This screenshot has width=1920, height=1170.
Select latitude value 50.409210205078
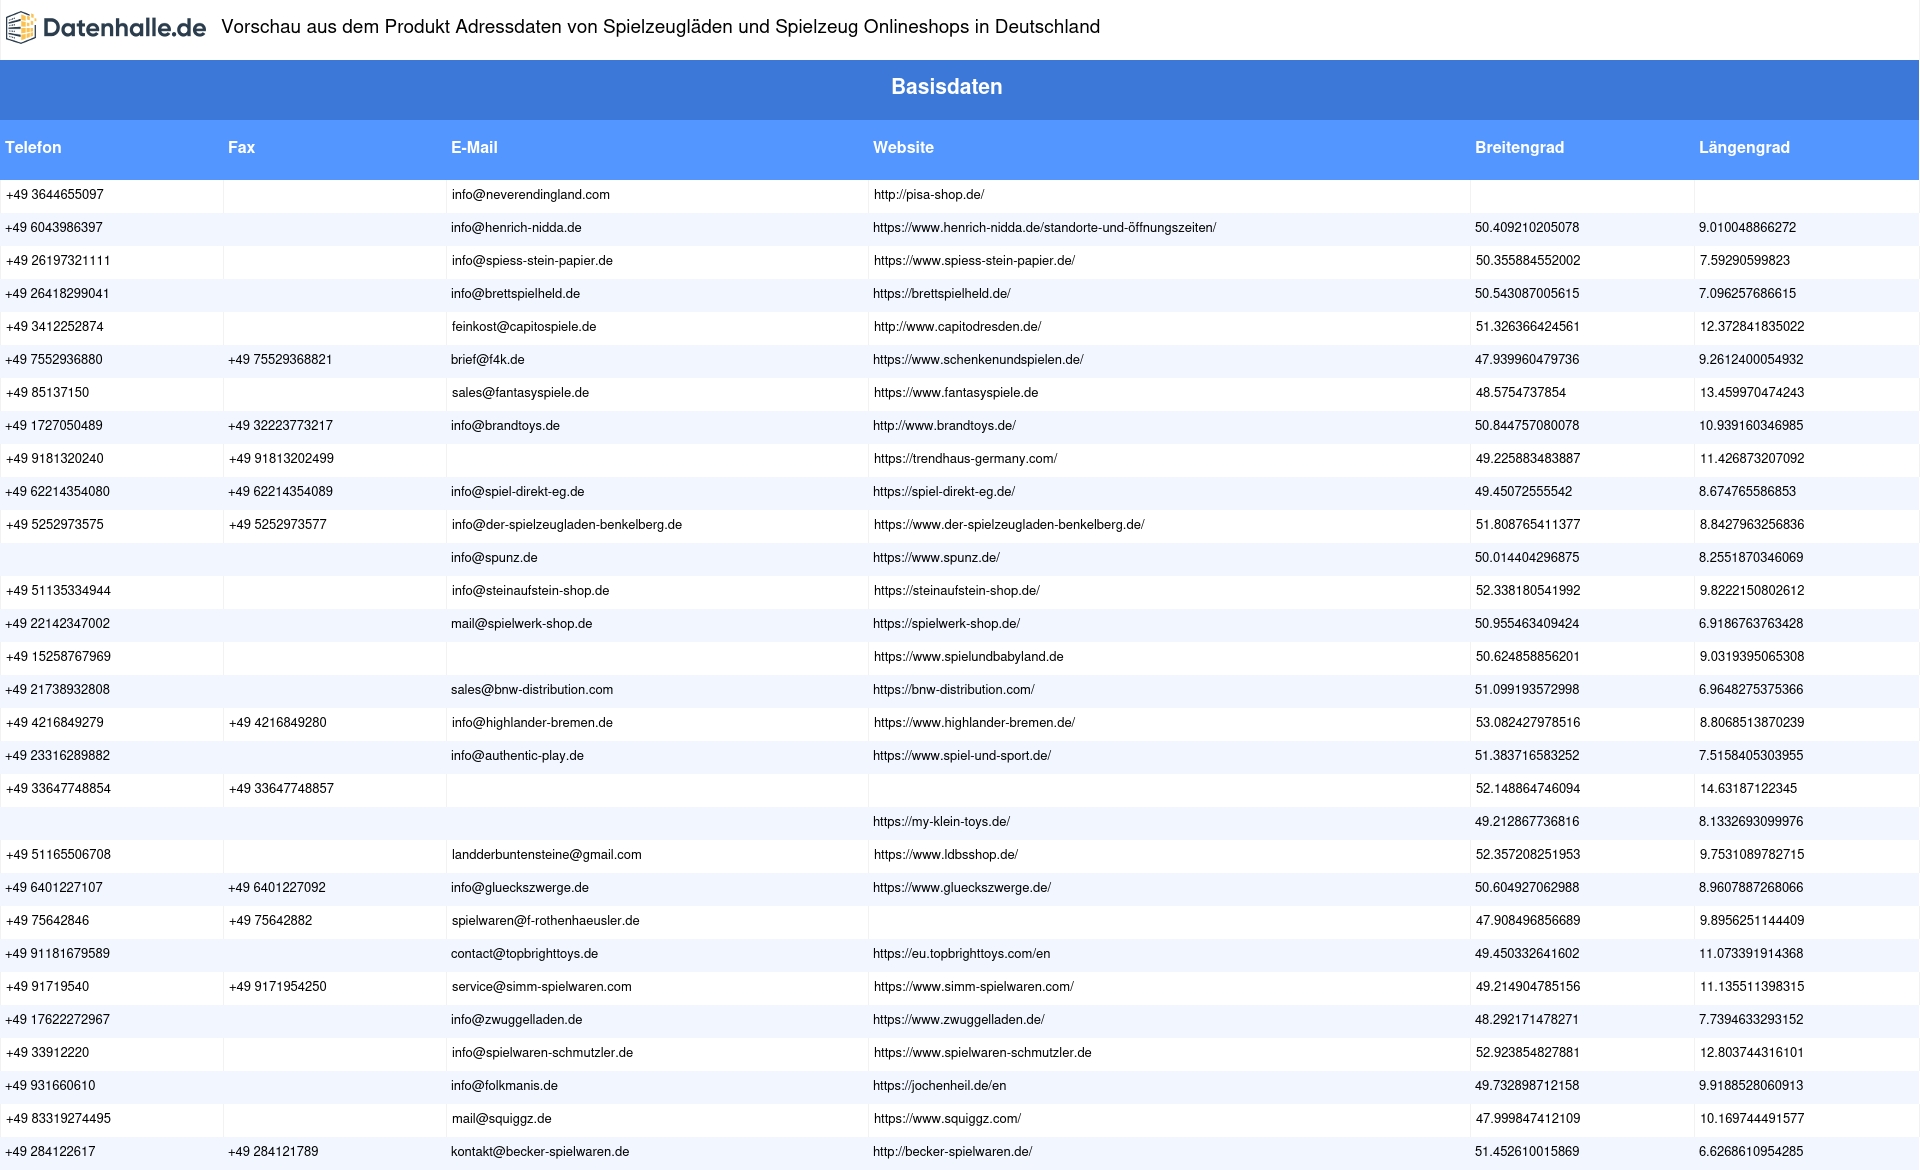(x=1527, y=228)
